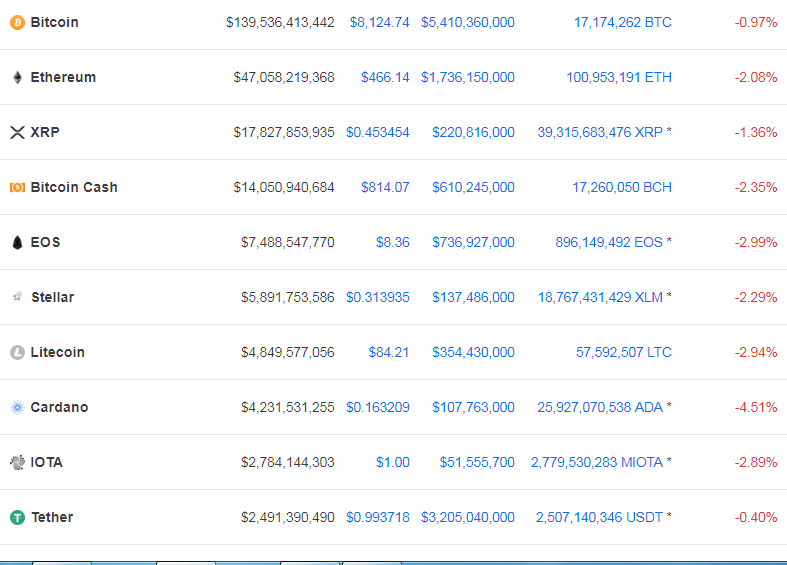The height and width of the screenshot is (565, 787).
Task: Click the Bitcoin Cash orange icon
Action: 17,187
